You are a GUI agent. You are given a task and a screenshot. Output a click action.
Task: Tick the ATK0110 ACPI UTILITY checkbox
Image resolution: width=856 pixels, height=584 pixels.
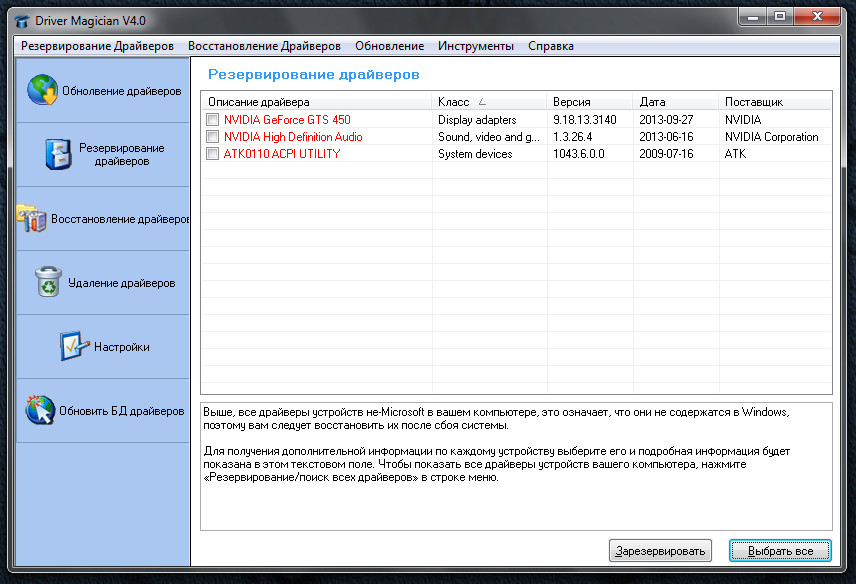(212, 154)
